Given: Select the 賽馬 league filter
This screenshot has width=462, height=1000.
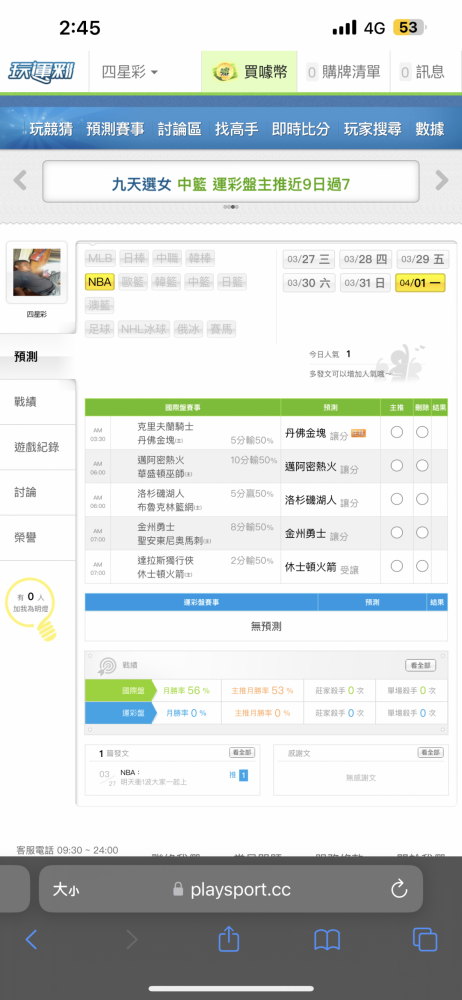Looking at the screenshot, I should (x=223, y=329).
